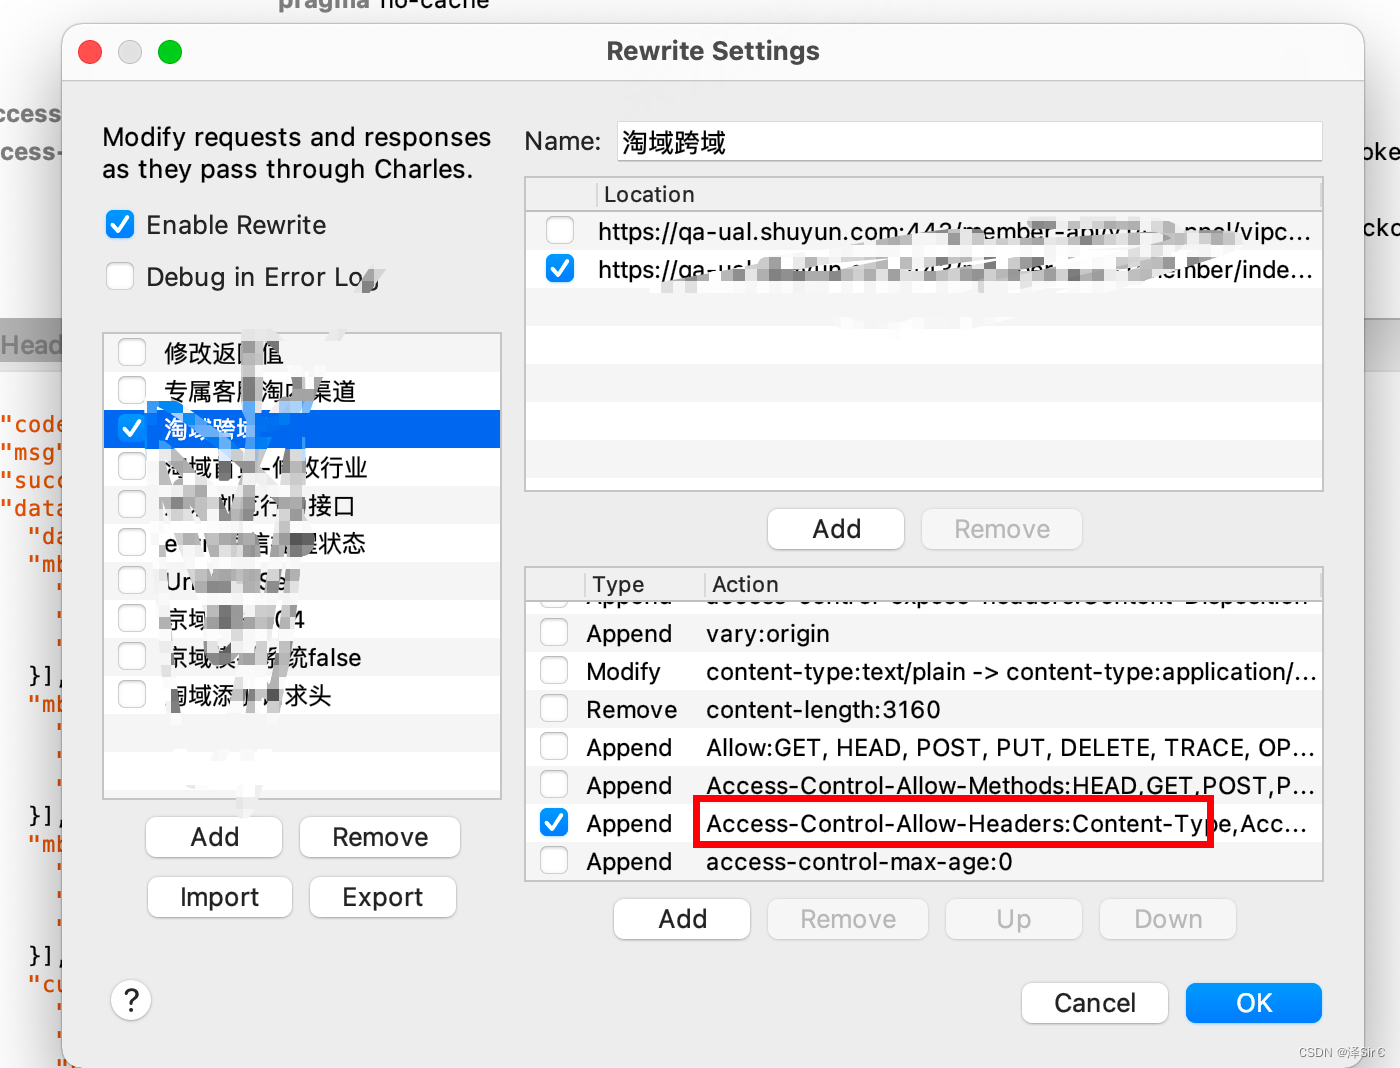Click the Down button for actions

(x=1166, y=919)
